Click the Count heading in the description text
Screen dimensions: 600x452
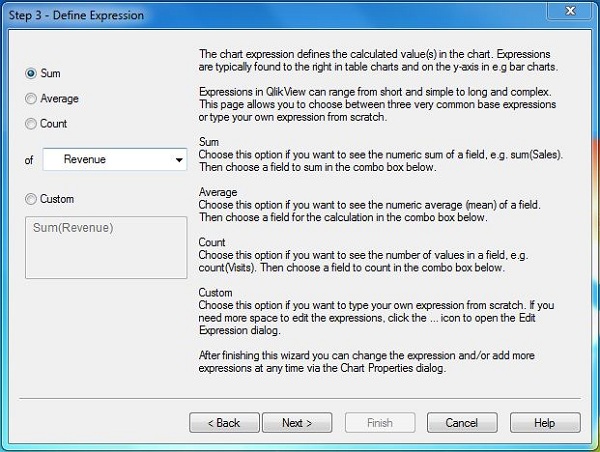[x=212, y=242]
